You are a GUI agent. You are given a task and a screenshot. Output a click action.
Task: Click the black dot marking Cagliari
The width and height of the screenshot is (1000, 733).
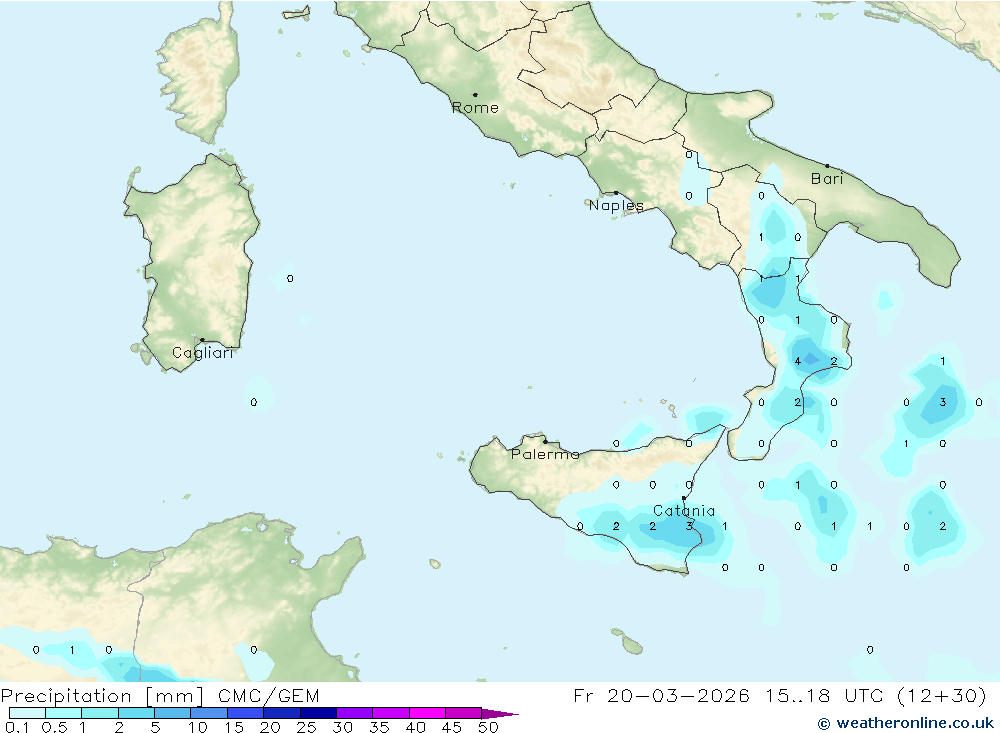[x=202, y=340]
